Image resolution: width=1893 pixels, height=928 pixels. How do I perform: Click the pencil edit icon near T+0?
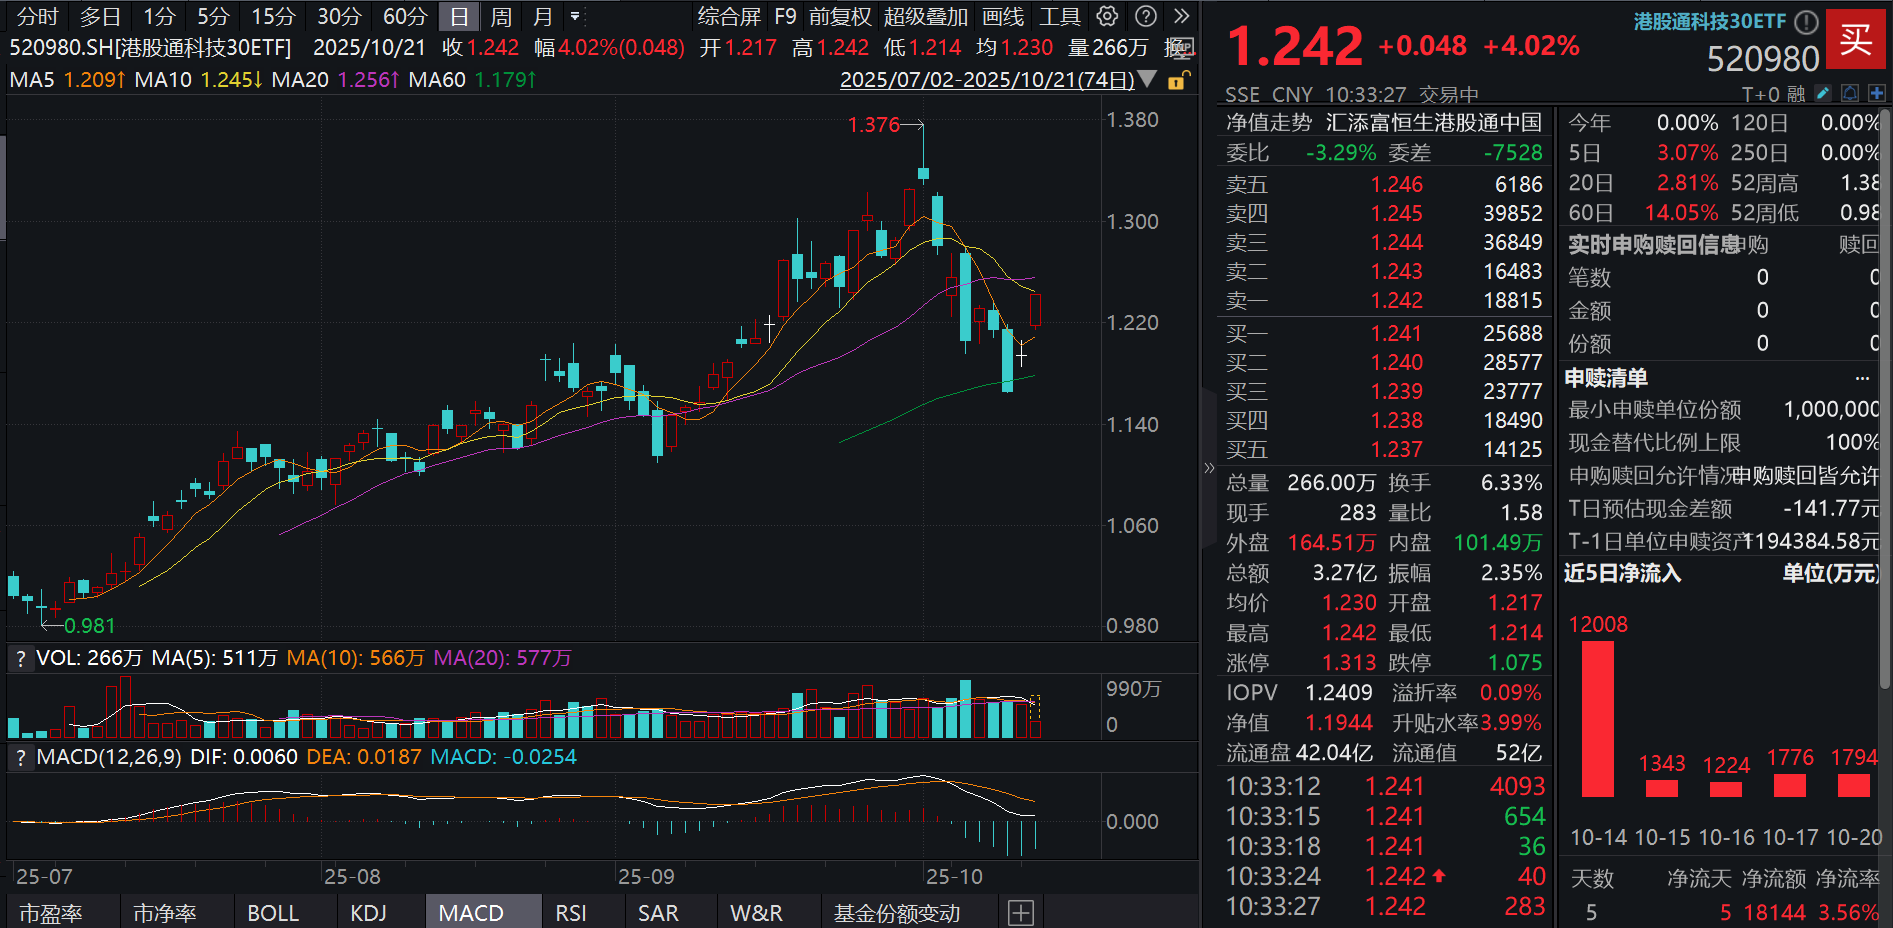click(x=1823, y=93)
